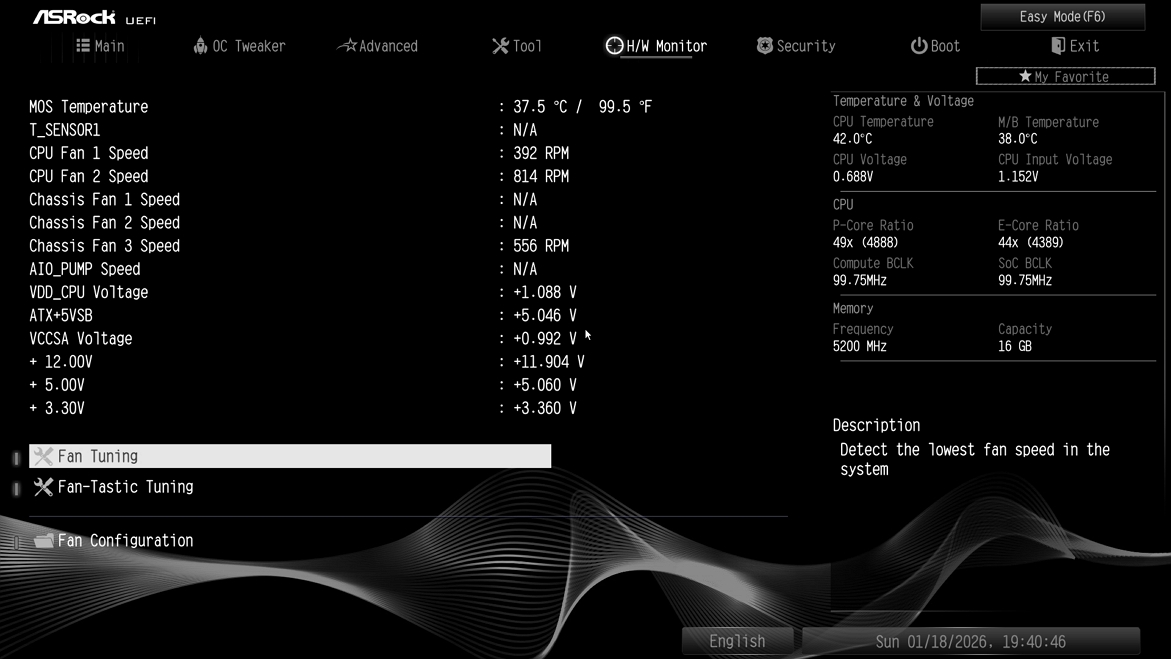The height and width of the screenshot is (659, 1171).
Task: Open the Fan Configuration folder icon
Action: click(42, 540)
